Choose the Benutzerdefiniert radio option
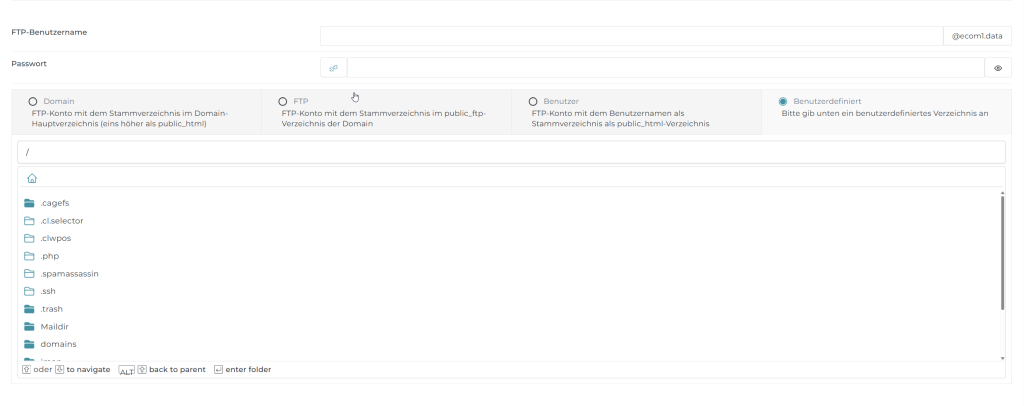This screenshot has height=406, width=1024. click(782, 101)
